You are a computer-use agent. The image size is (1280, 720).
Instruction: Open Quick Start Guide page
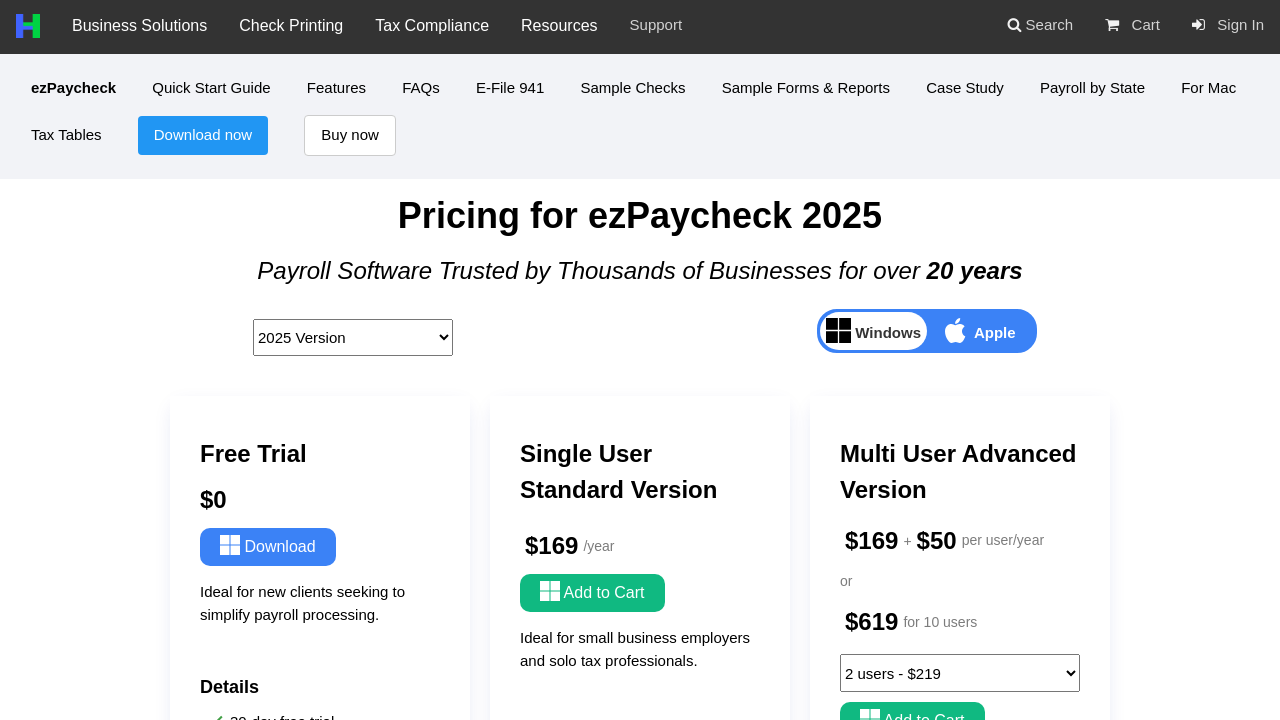click(211, 88)
